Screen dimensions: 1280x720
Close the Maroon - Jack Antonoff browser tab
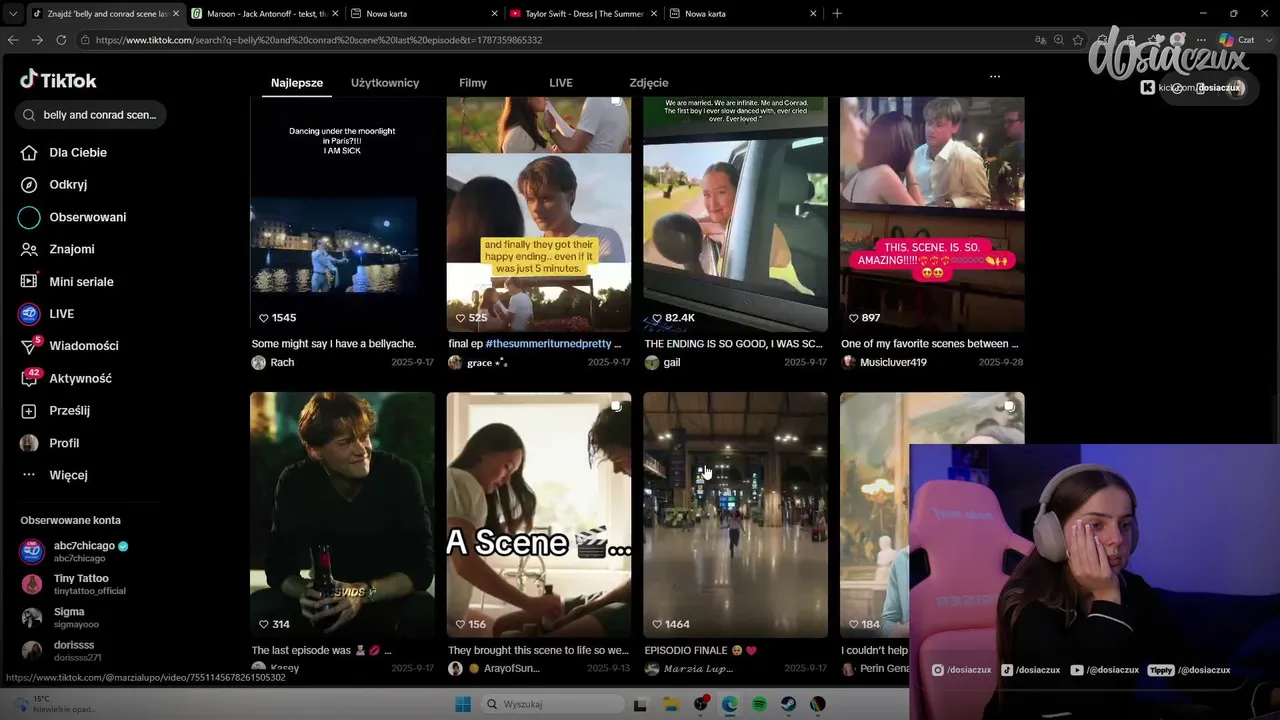click(x=335, y=14)
